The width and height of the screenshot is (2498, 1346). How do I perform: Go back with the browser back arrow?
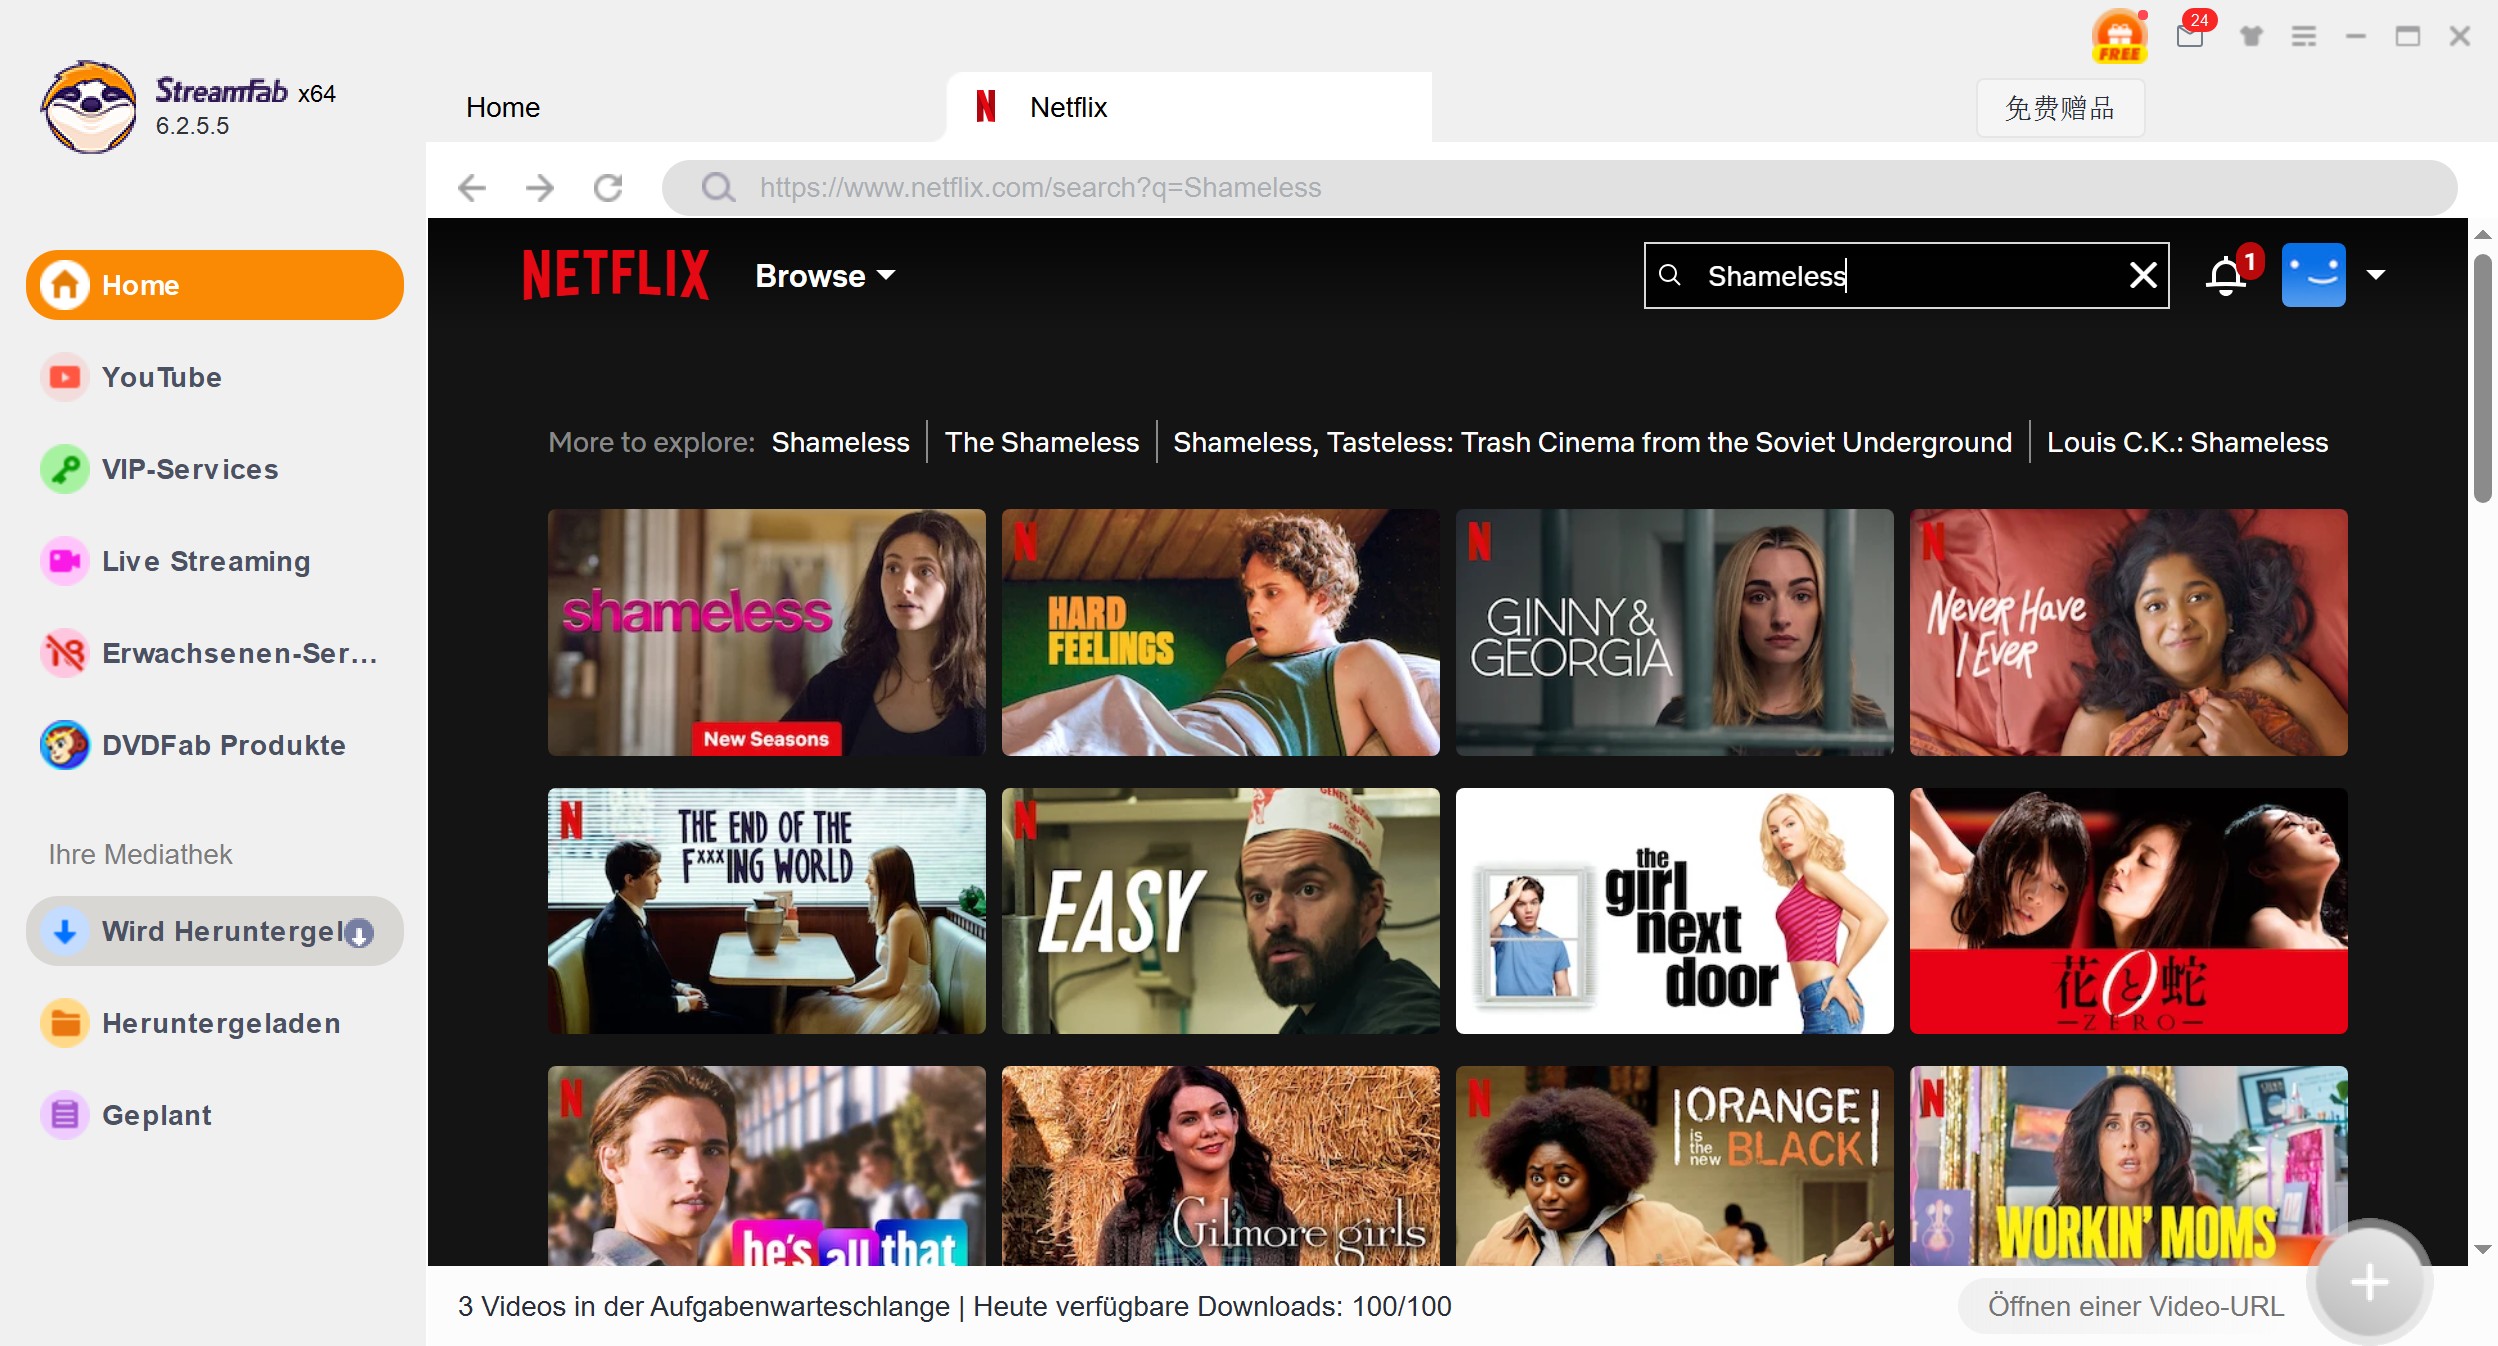472,188
